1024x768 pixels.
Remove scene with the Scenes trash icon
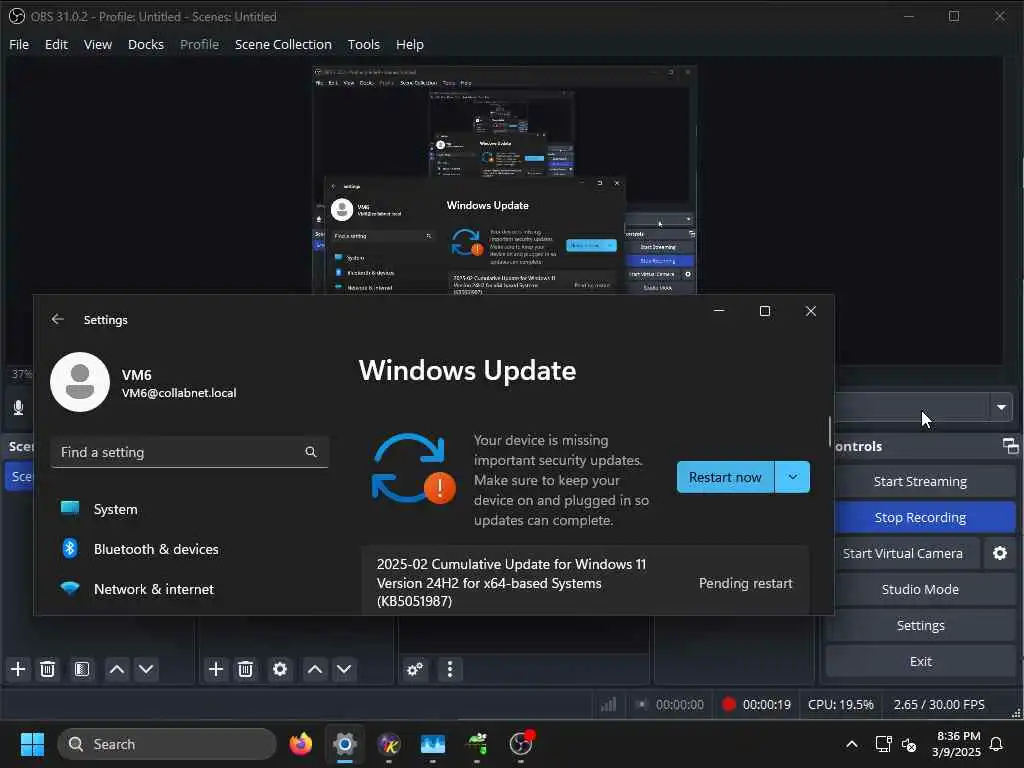coord(47,669)
